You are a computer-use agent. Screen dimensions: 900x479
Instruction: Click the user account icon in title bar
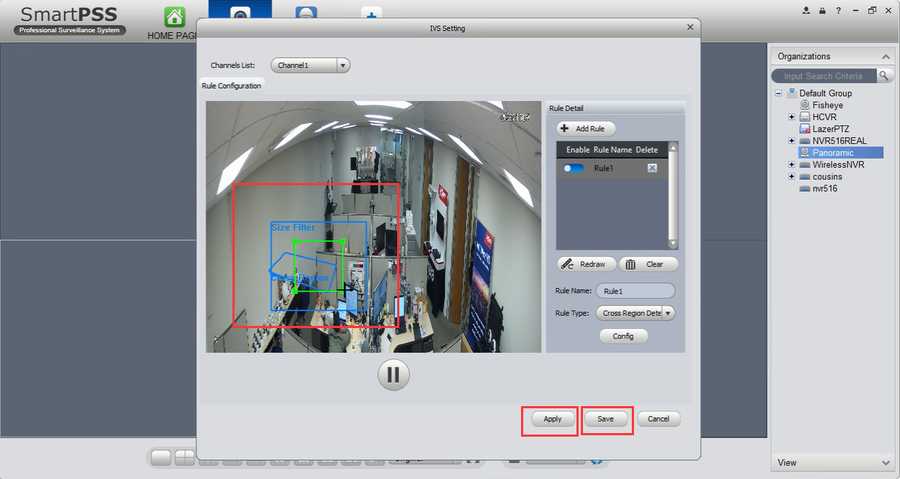tap(806, 10)
